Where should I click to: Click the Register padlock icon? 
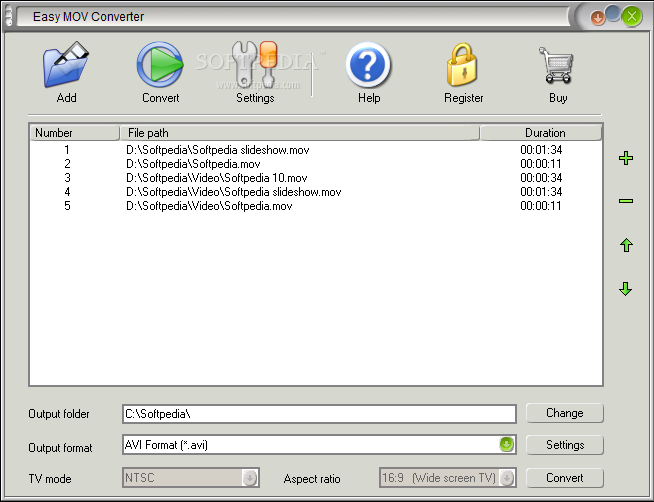(462, 65)
